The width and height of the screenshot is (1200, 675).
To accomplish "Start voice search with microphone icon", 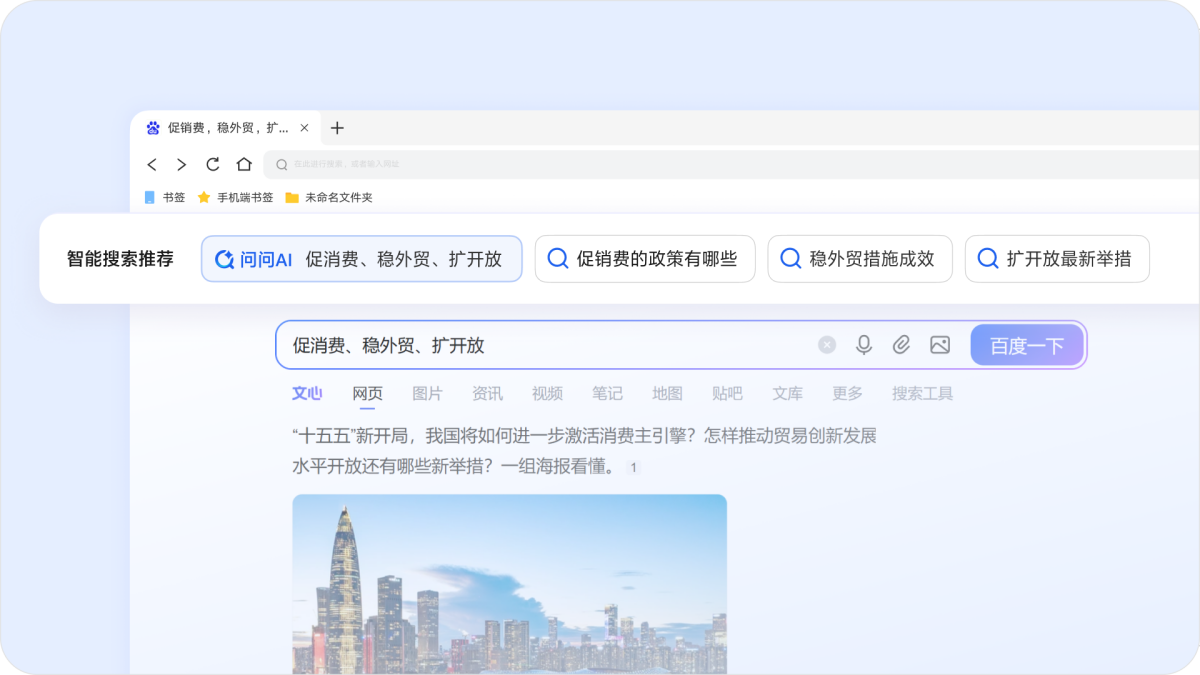I will 864,345.
